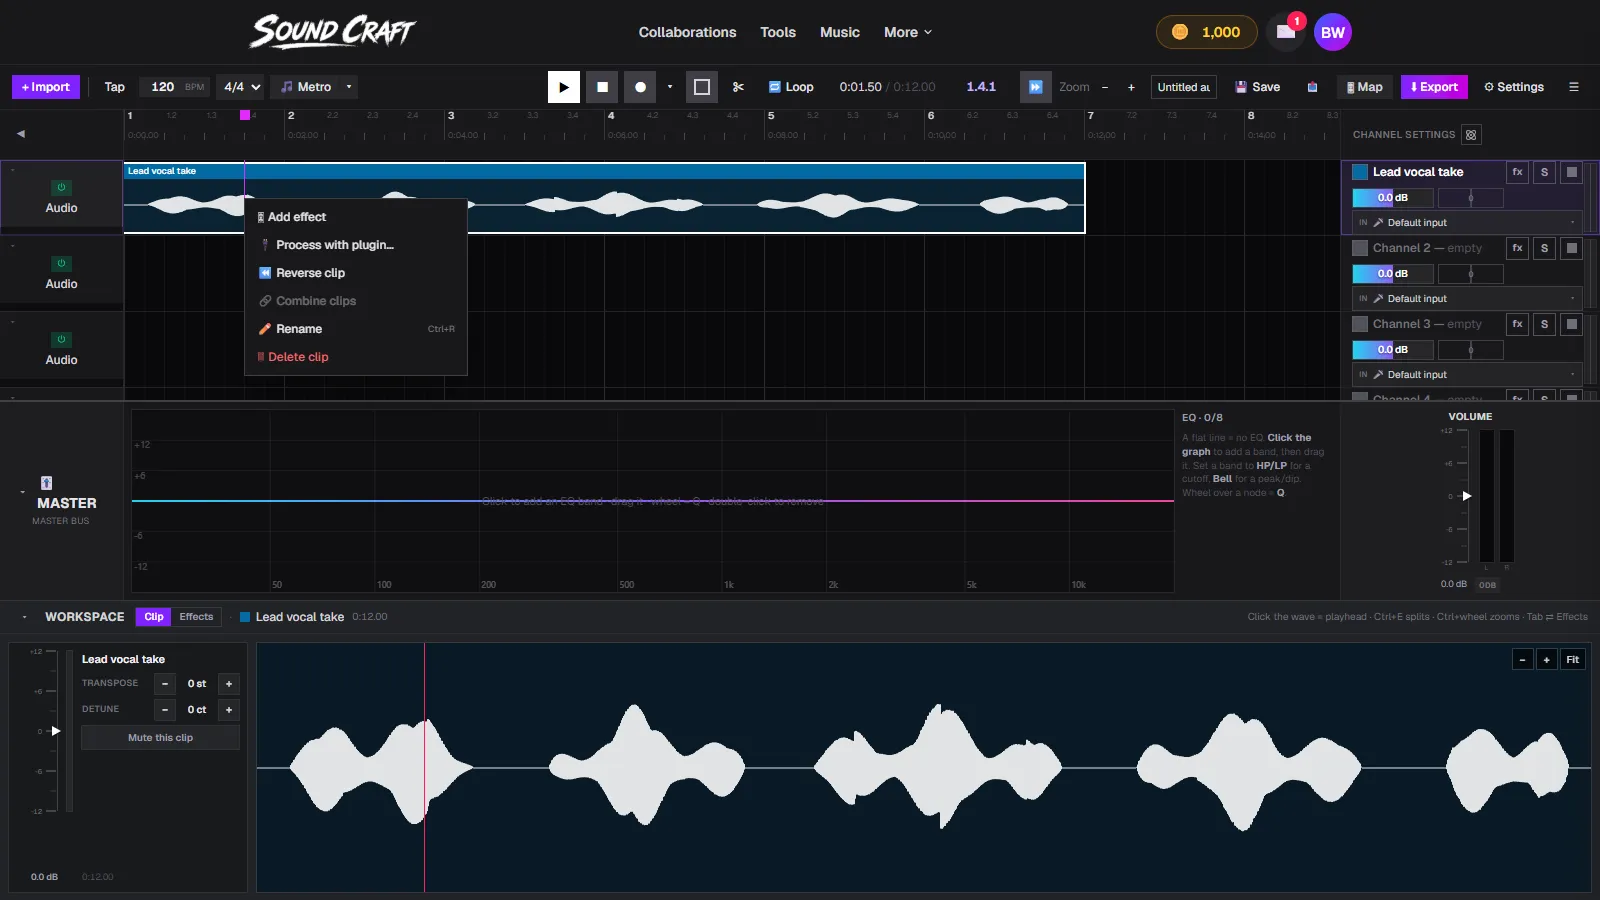Choose Rename in the context menu
Screen dimensions: 1600x900
pyautogui.click(x=356, y=329)
